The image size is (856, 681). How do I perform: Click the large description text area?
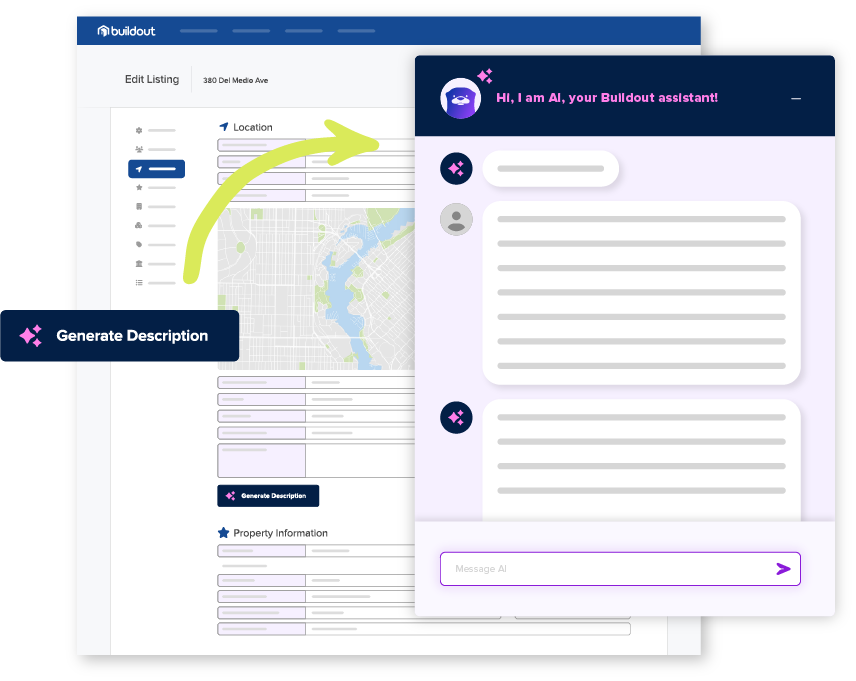(360, 461)
